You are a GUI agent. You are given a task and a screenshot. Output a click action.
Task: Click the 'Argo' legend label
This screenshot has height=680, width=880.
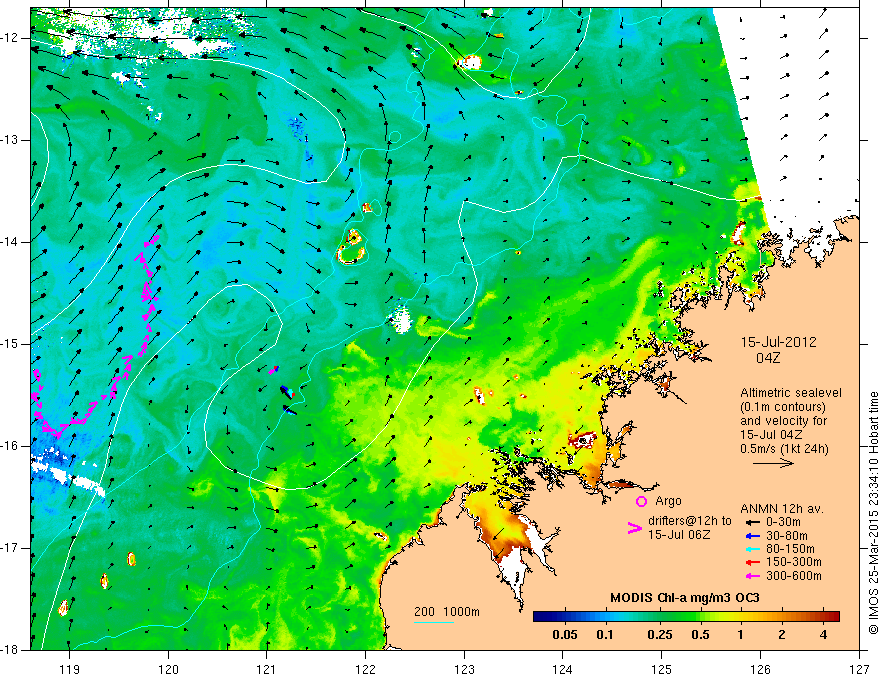668,501
